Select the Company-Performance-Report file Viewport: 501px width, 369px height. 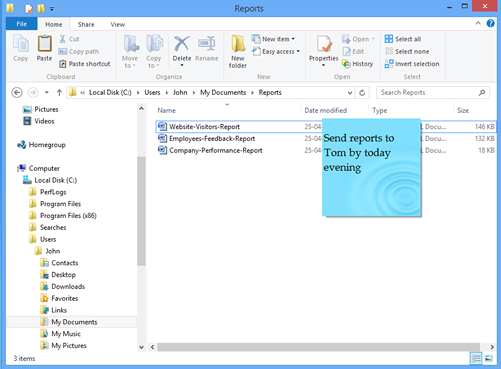216,150
